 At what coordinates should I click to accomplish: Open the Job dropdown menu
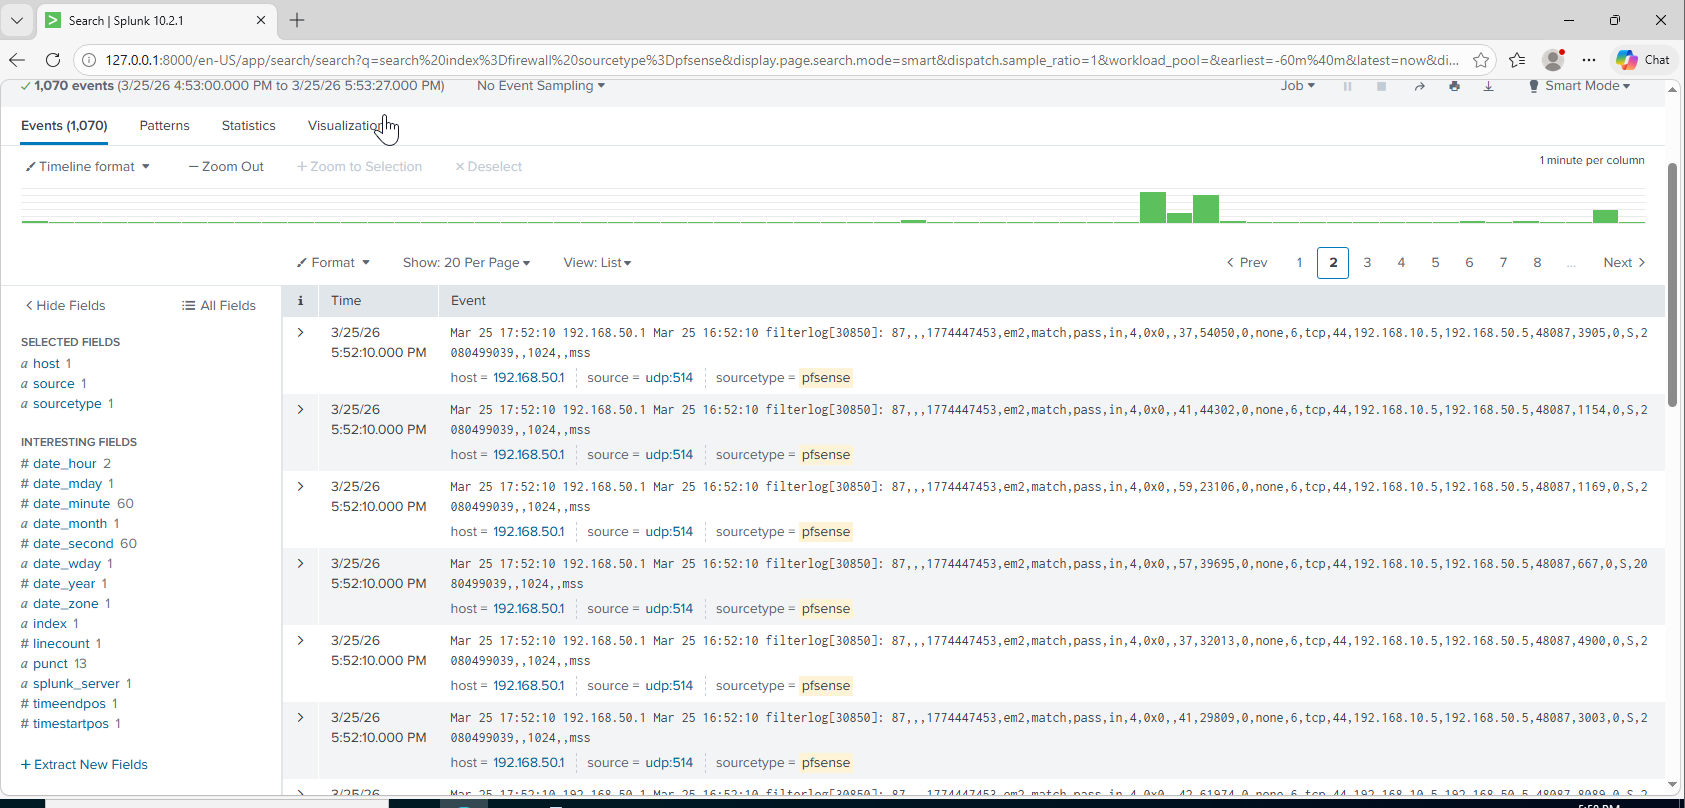pyautogui.click(x=1298, y=86)
